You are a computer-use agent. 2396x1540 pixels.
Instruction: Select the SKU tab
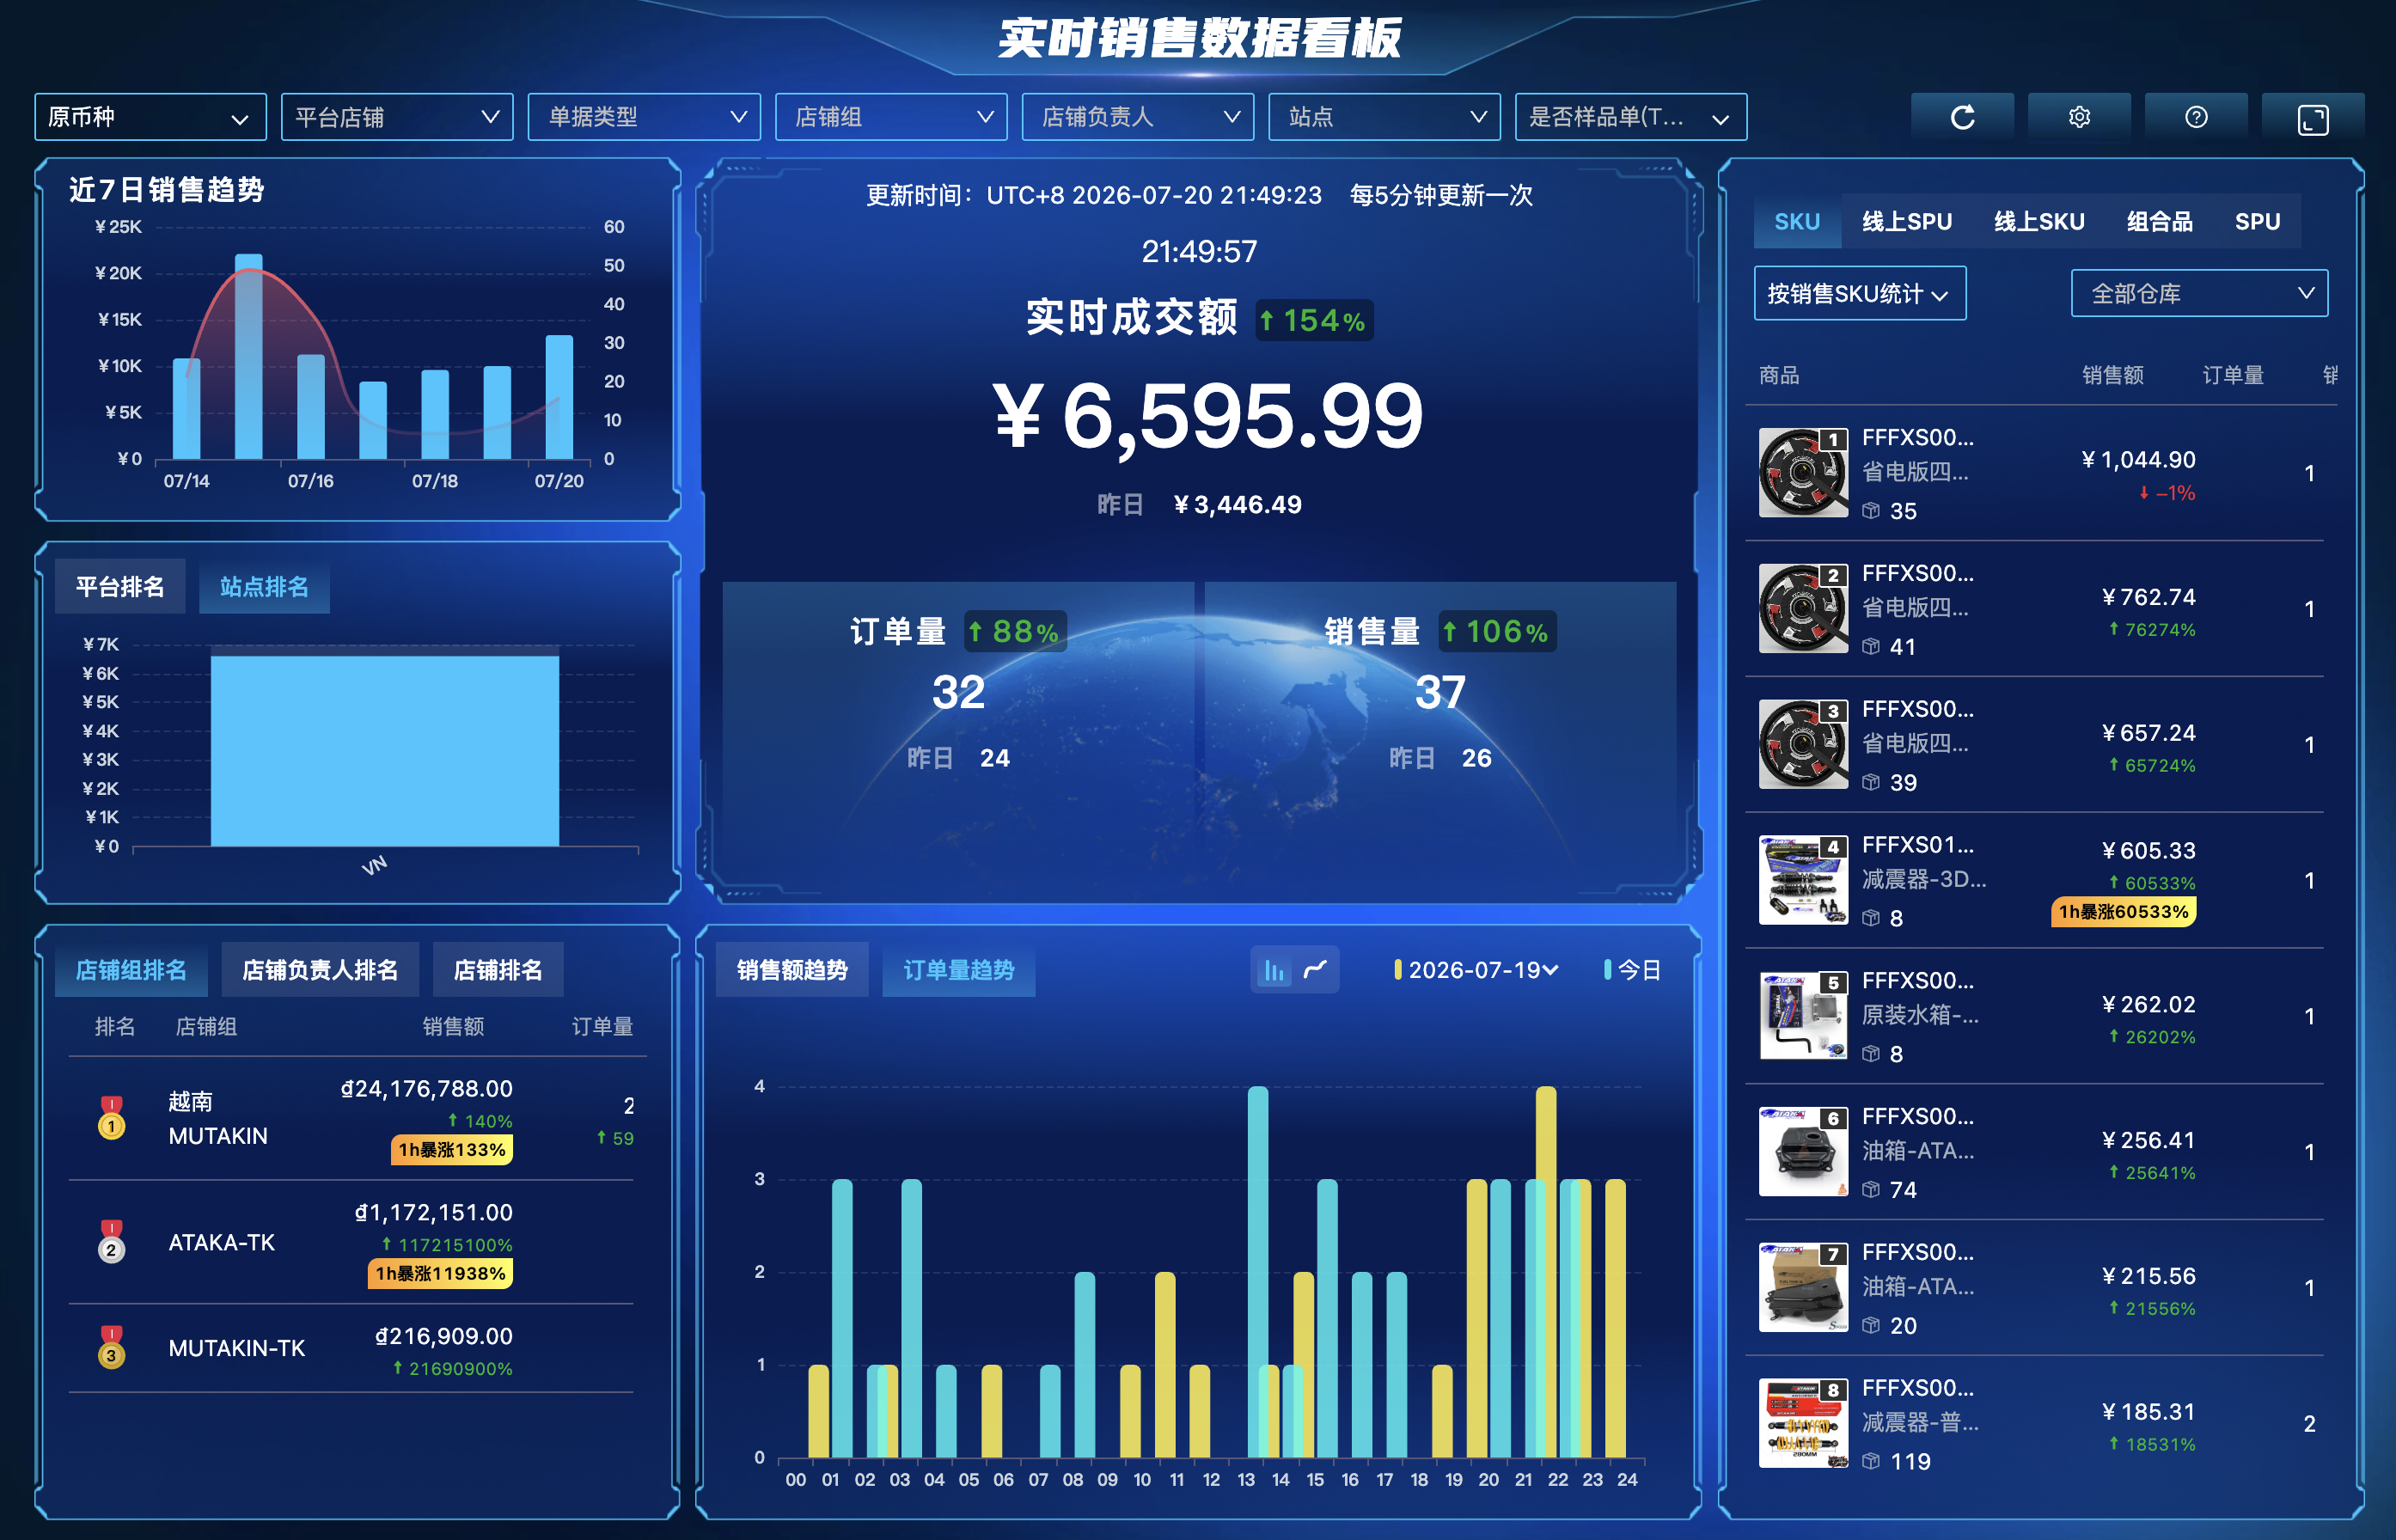pyautogui.click(x=1797, y=221)
